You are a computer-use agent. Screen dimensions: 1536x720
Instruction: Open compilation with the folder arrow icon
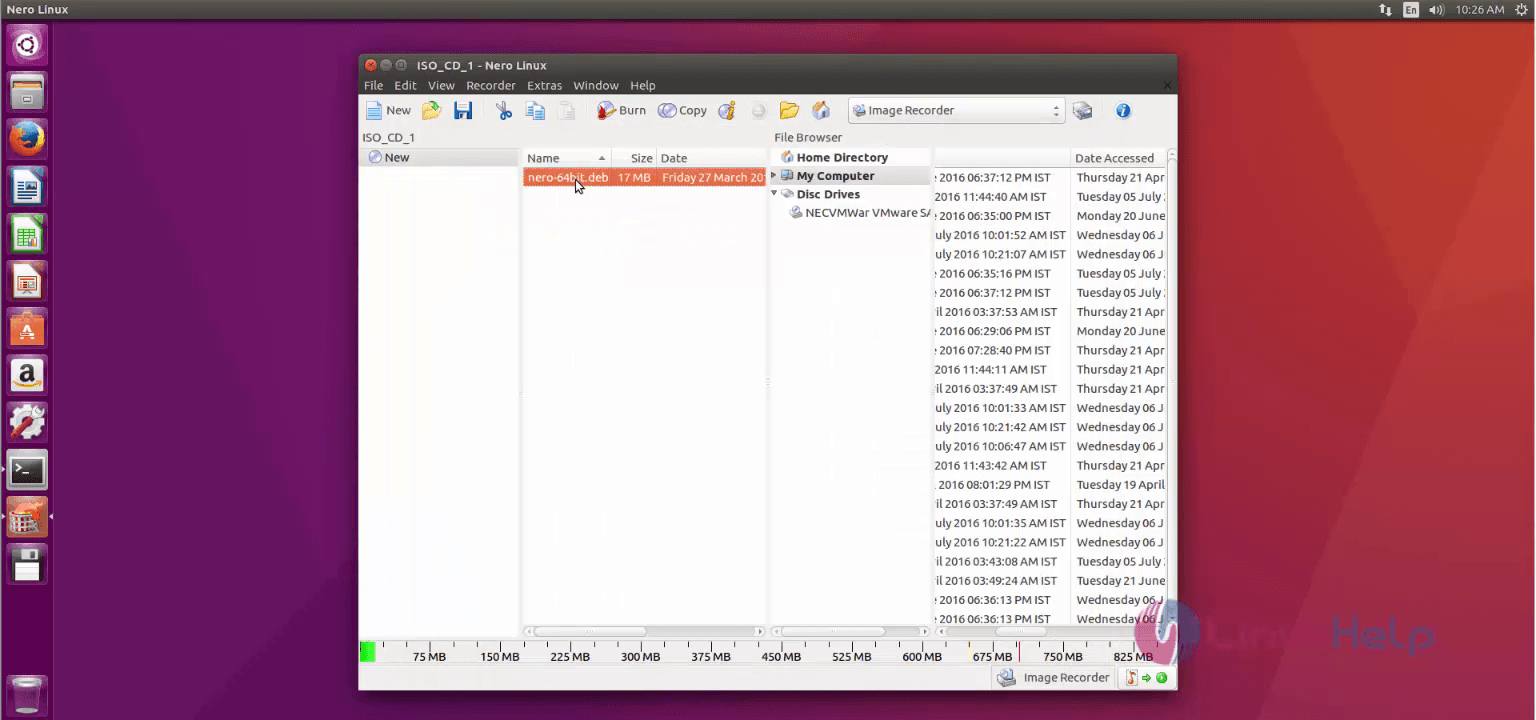(432, 111)
